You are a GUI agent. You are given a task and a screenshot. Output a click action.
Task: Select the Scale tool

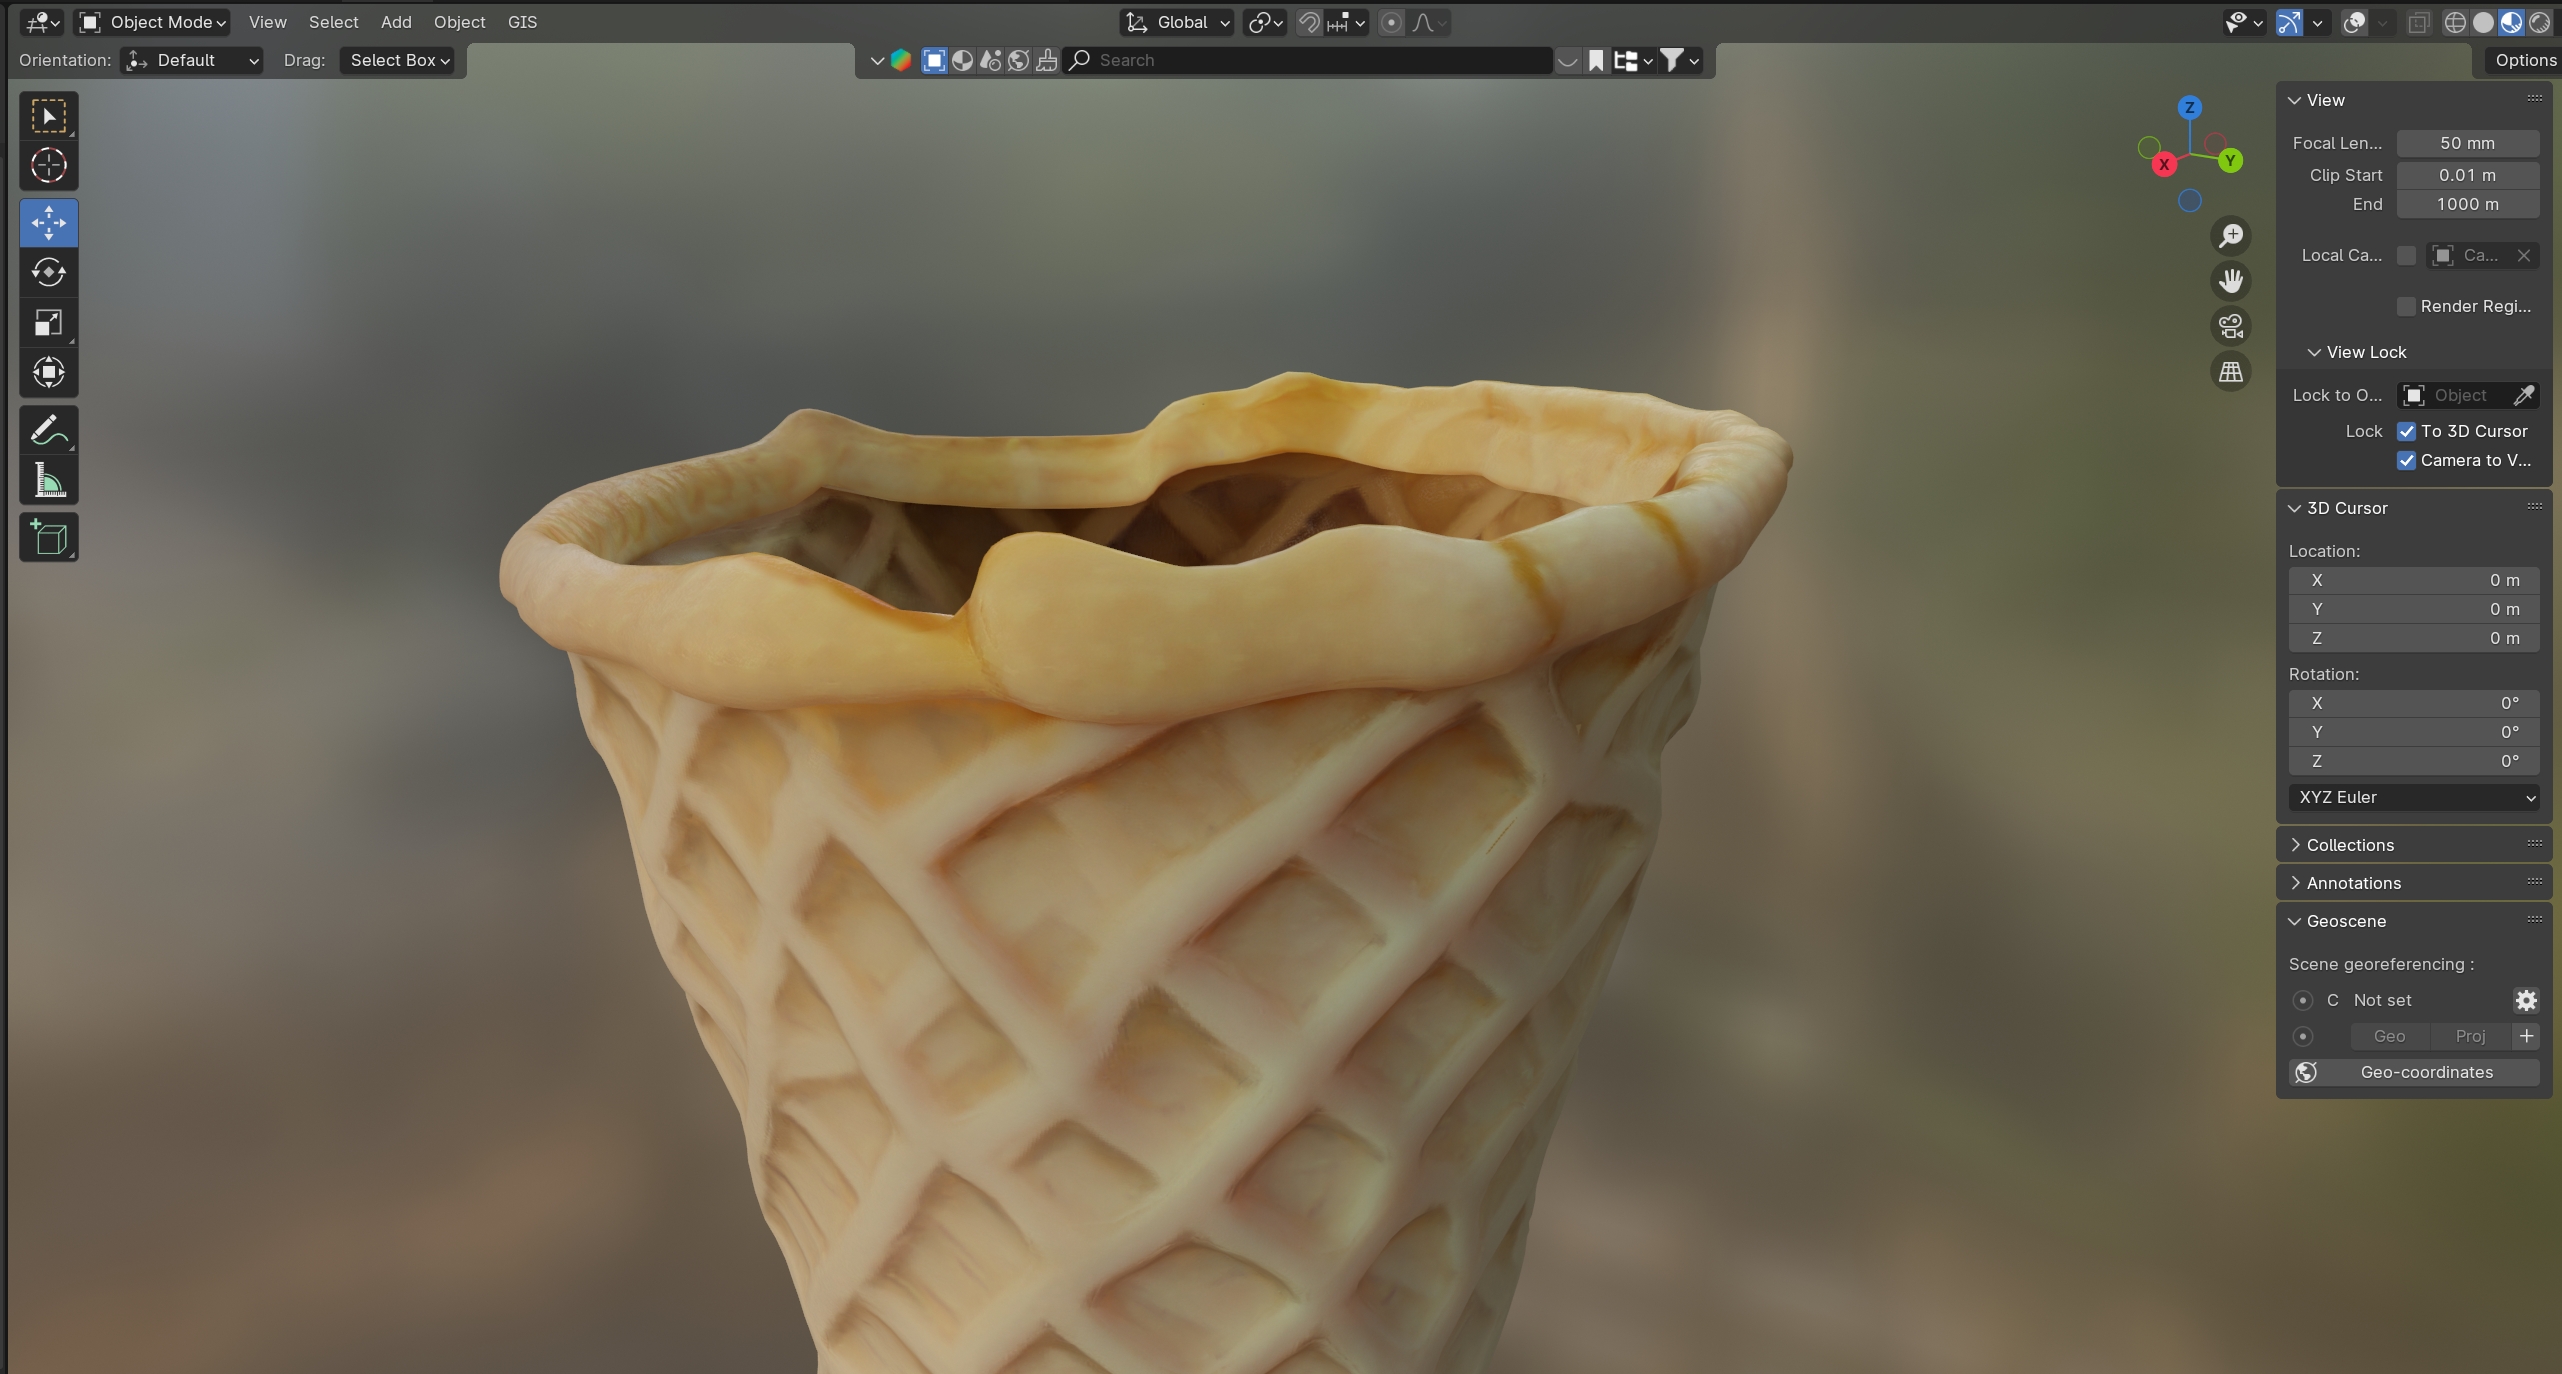point(48,322)
